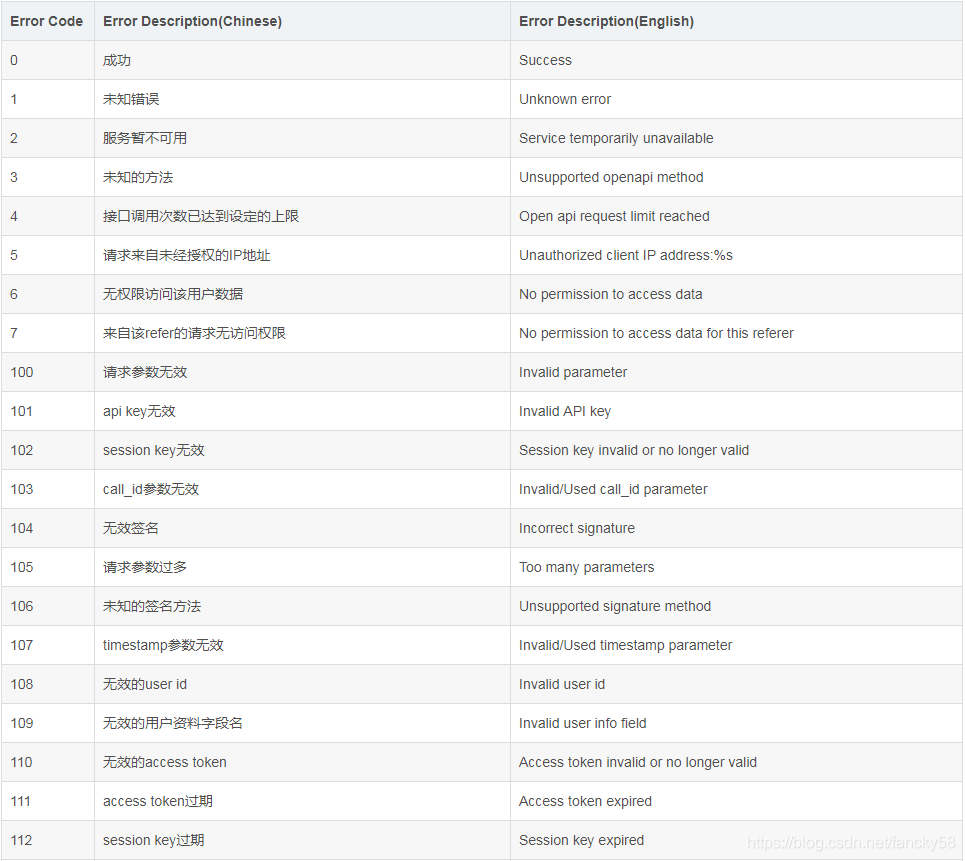
Task: Click the Chinese cell '未知的方法'
Action: [x=302, y=177]
